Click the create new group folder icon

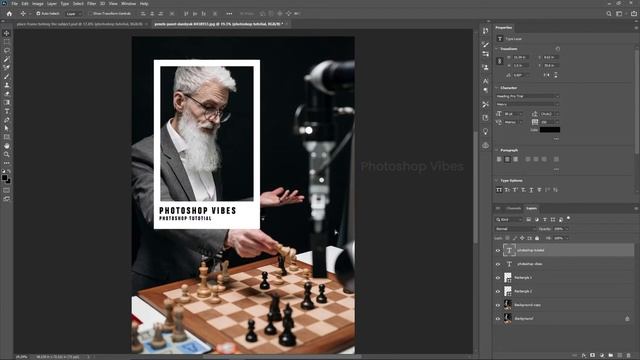[x=611, y=356]
